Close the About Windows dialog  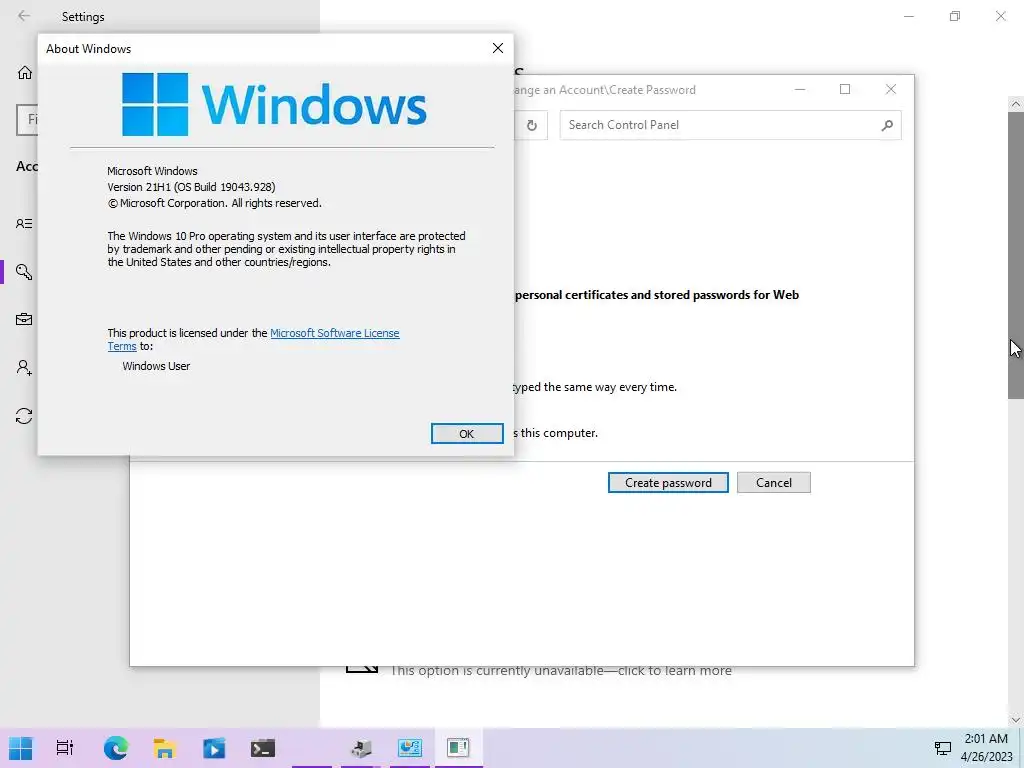click(x=498, y=48)
